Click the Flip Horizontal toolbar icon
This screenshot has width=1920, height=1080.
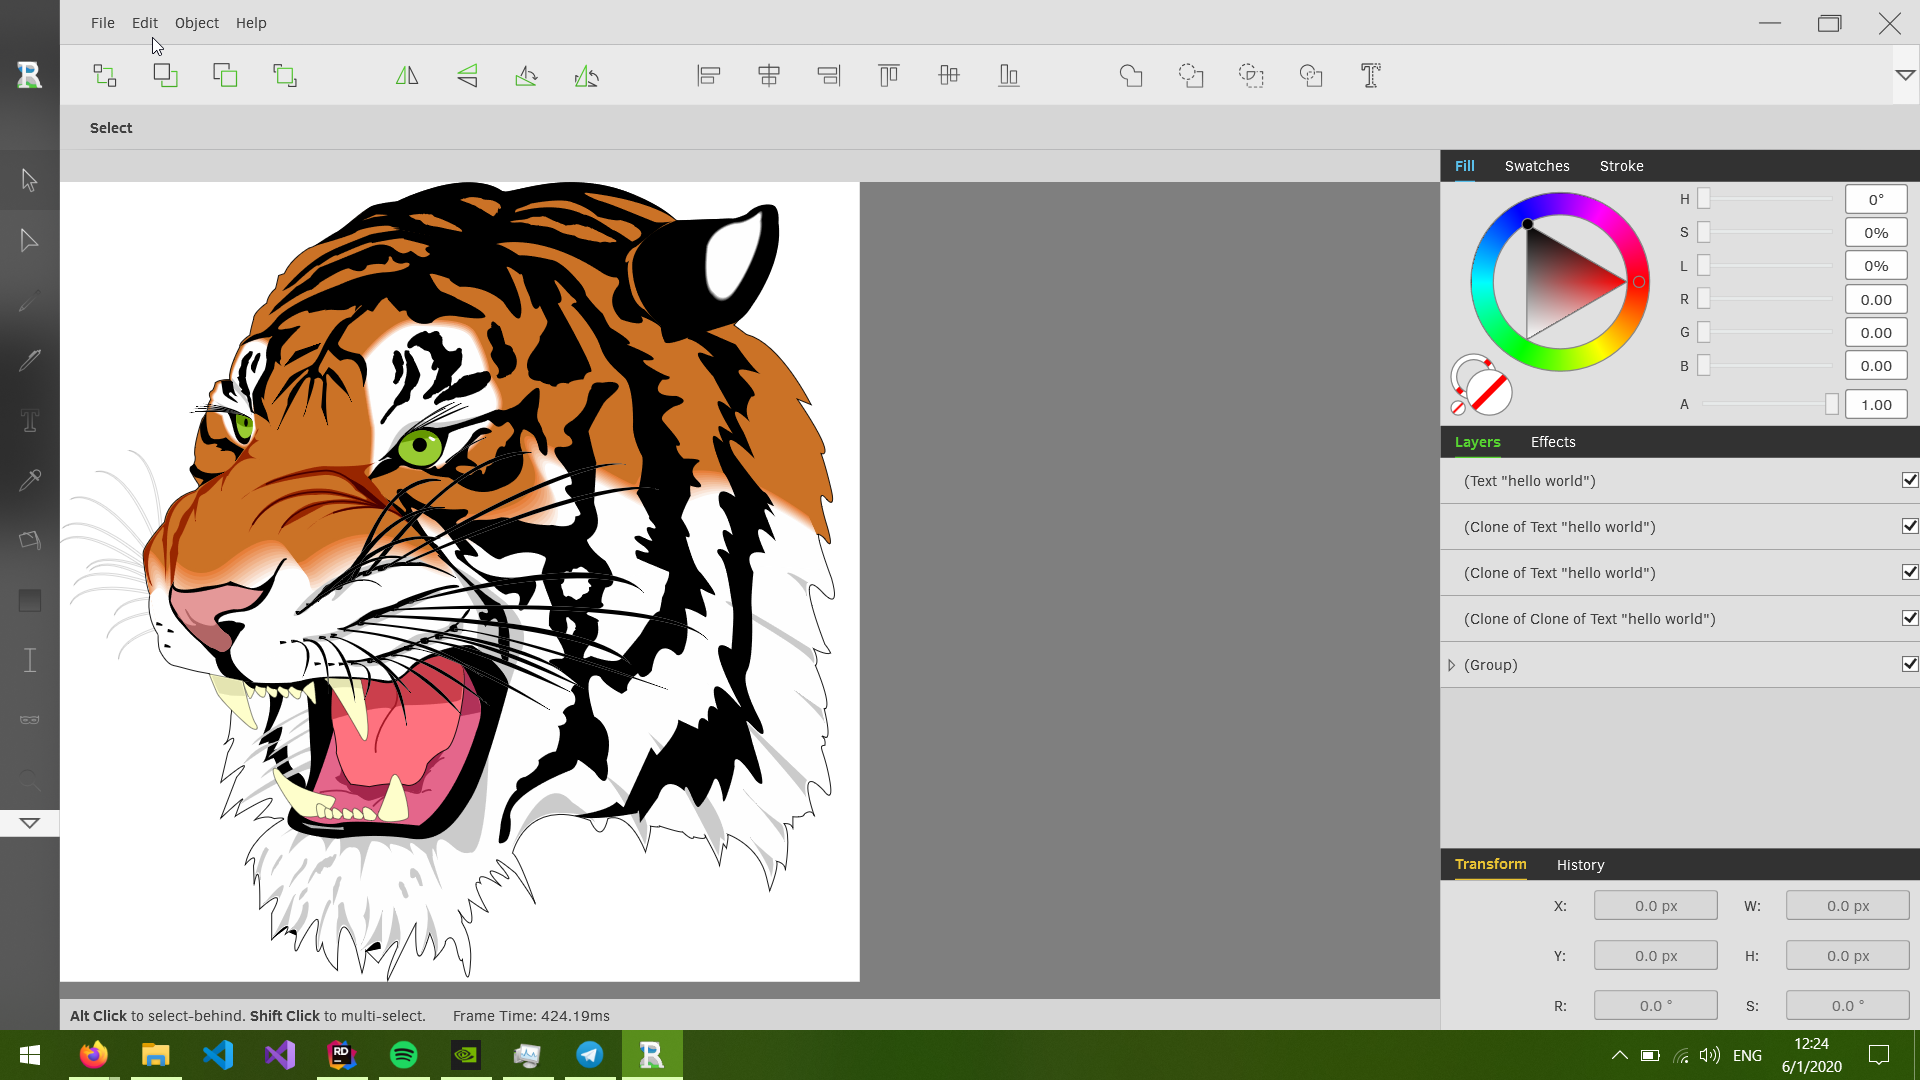(407, 76)
